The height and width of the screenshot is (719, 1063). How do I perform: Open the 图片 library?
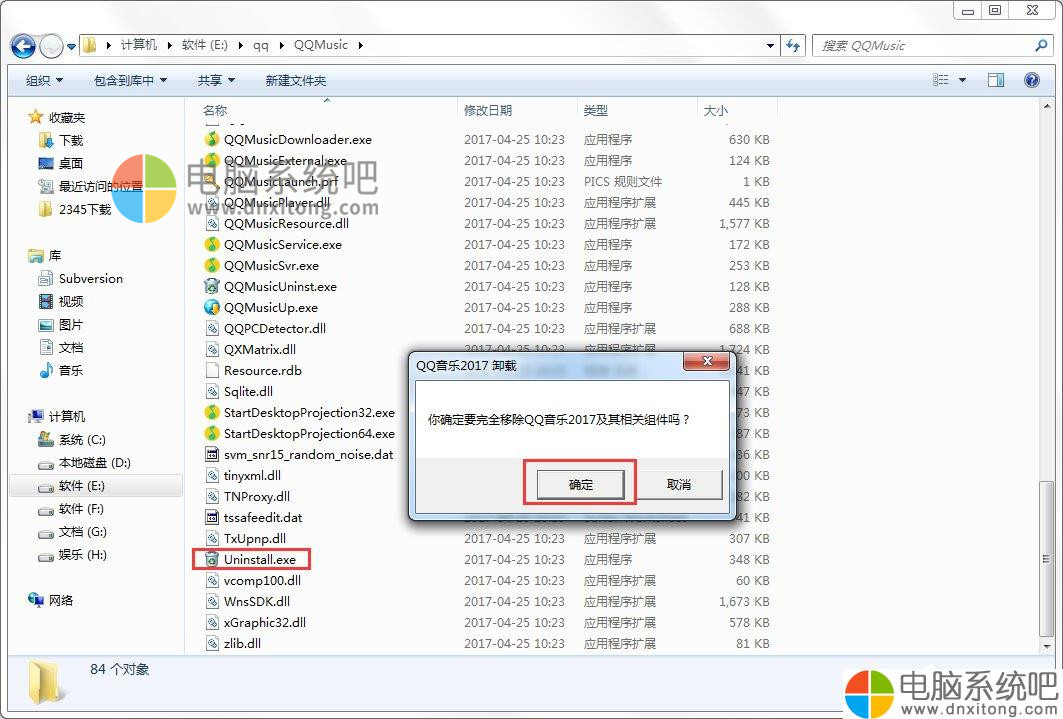[x=61, y=325]
